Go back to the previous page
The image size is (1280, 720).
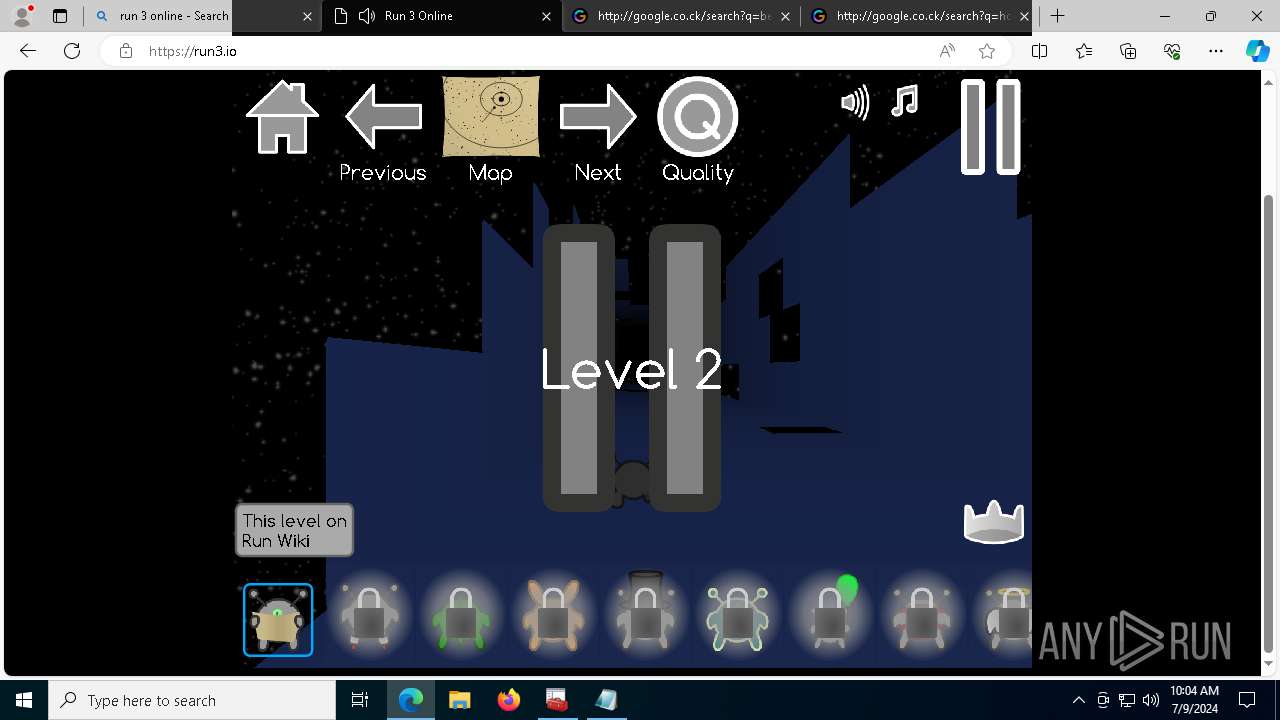tap(28, 51)
